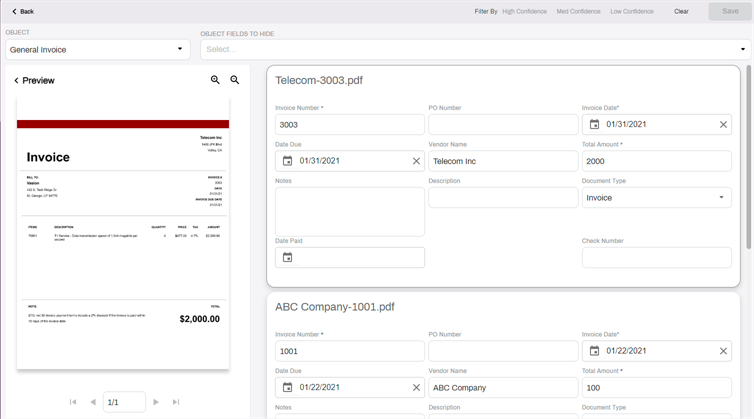Filter by High Confidence
754x419 pixels.
click(524, 11)
